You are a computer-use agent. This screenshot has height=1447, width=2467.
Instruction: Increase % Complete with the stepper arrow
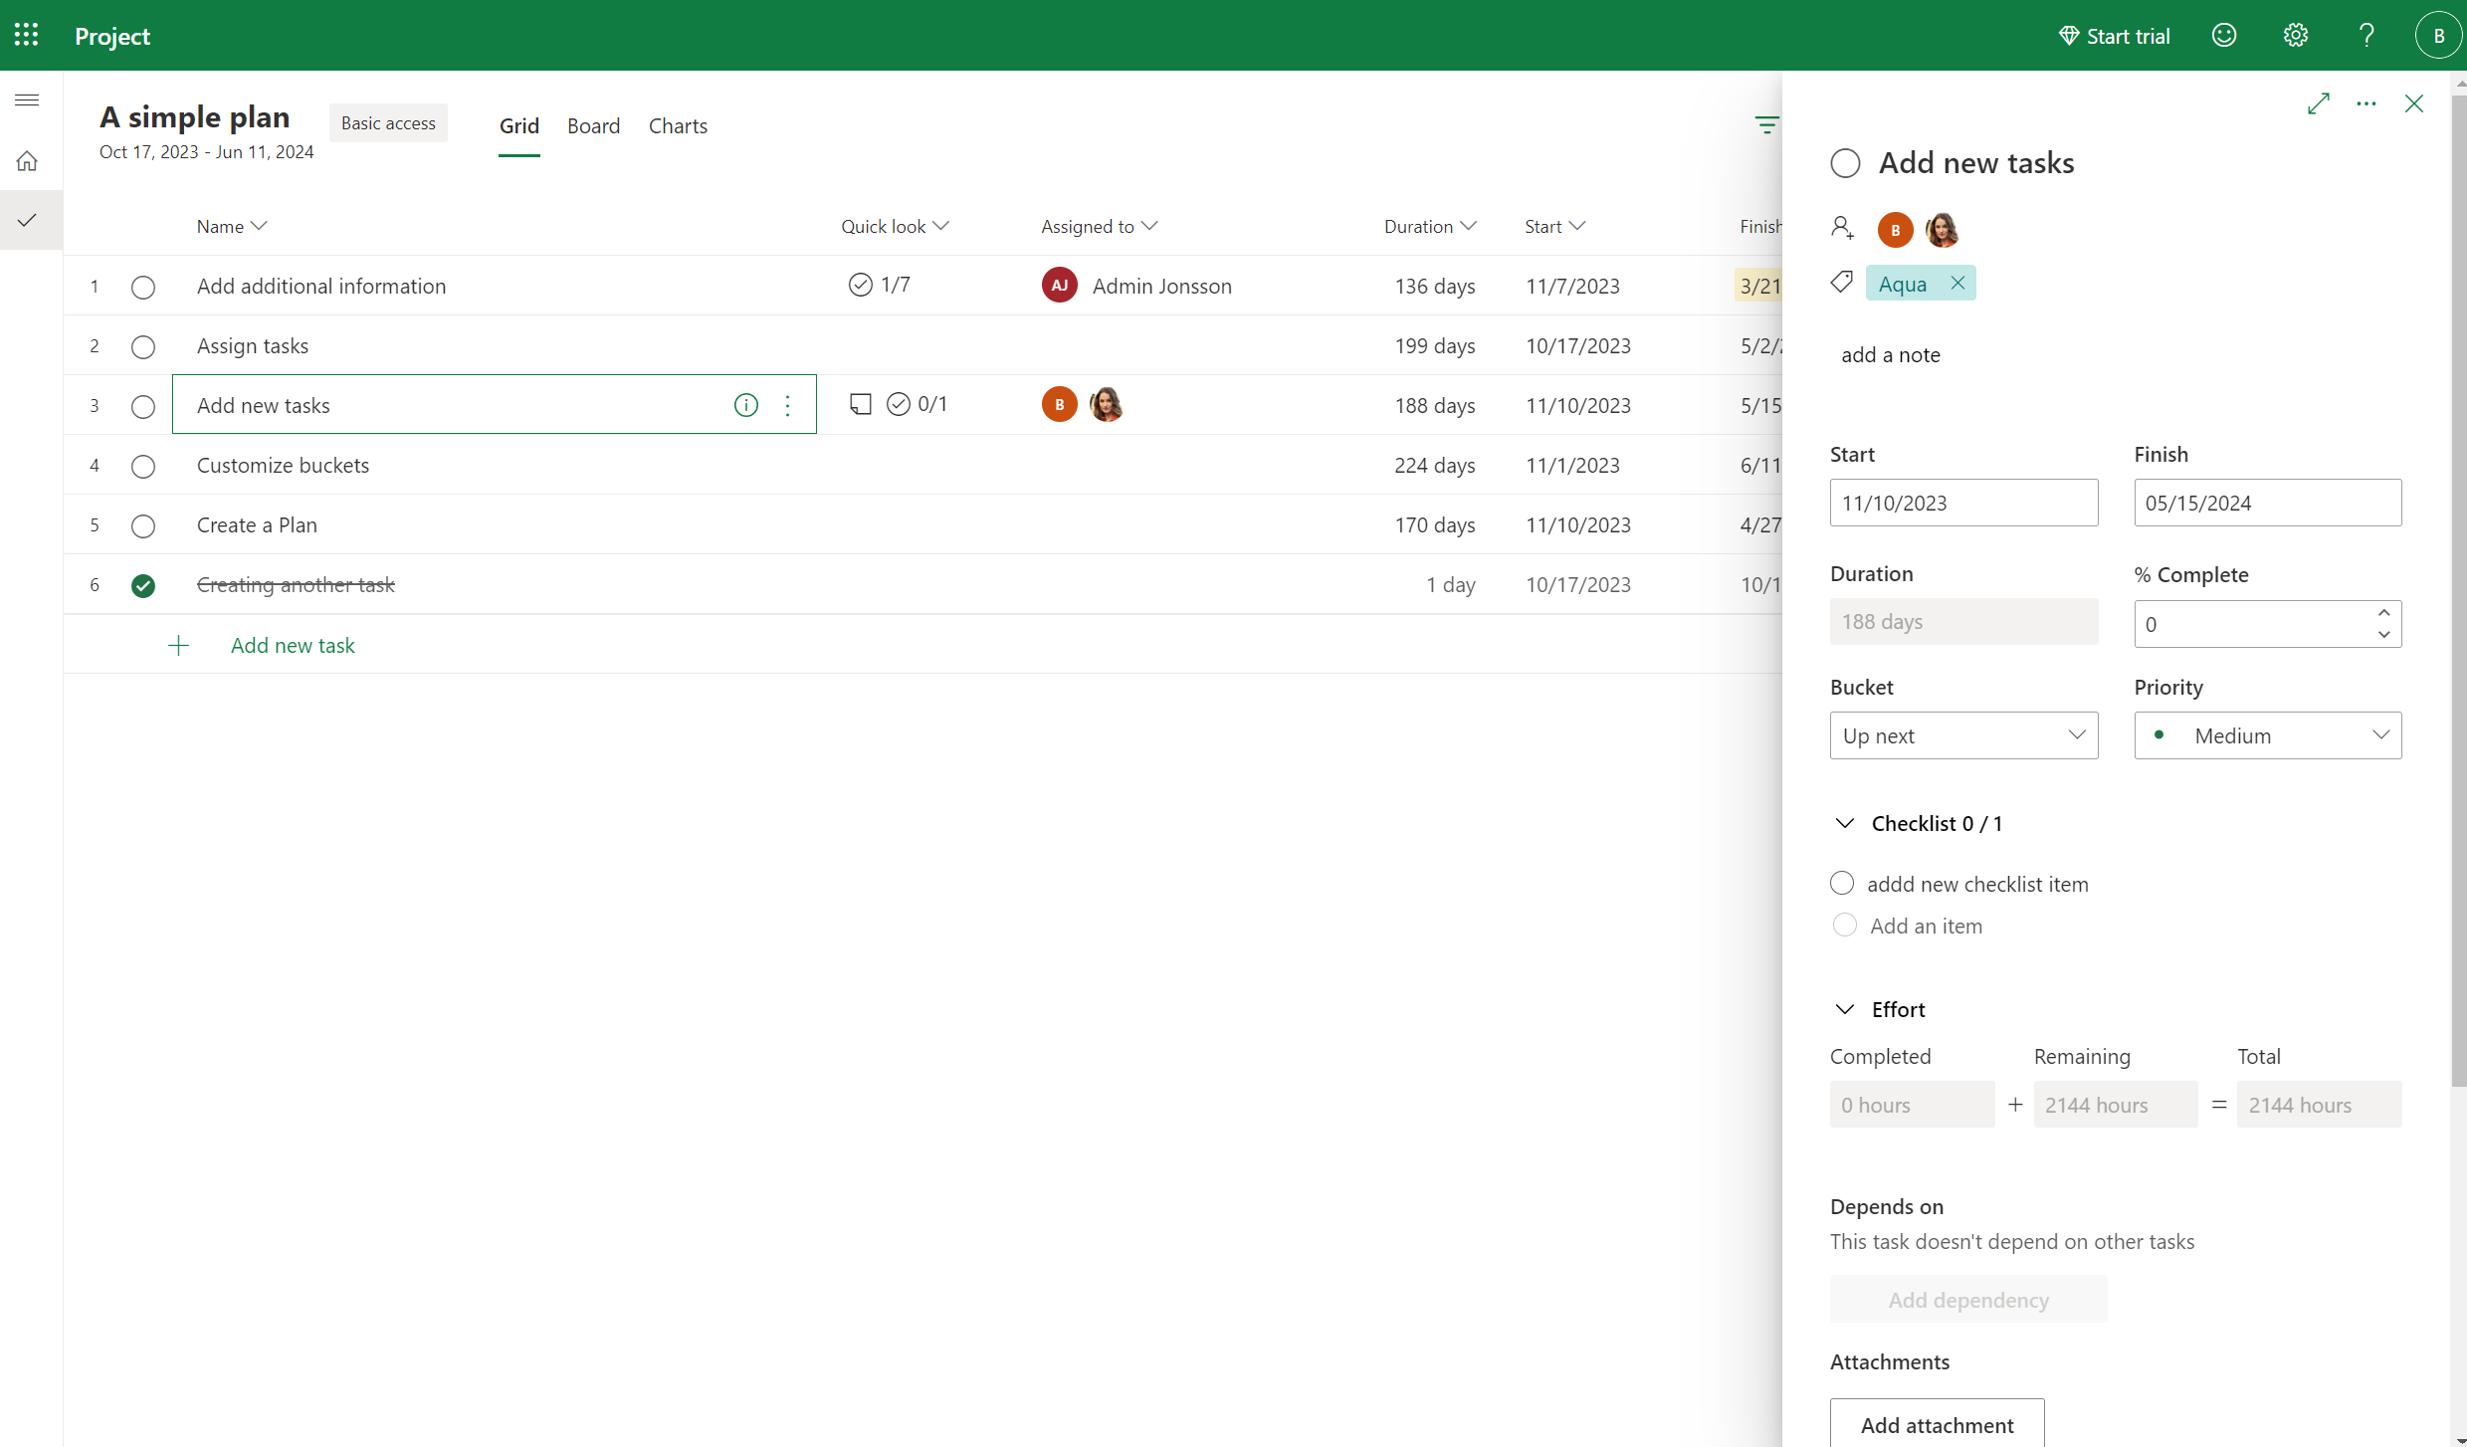tap(2384, 615)
